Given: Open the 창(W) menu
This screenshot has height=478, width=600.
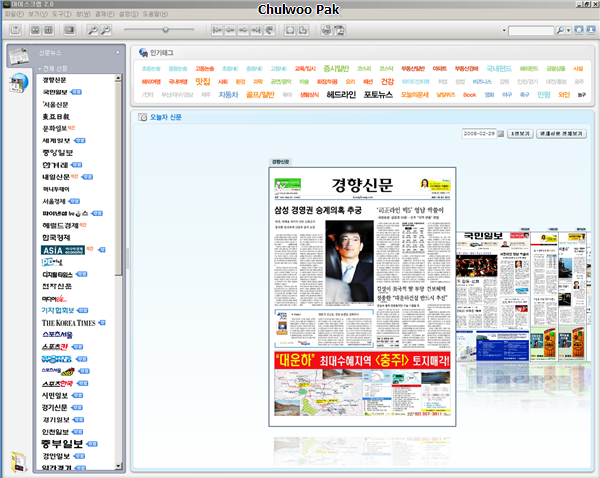Looking at the screenshot, I should (83, 14).
